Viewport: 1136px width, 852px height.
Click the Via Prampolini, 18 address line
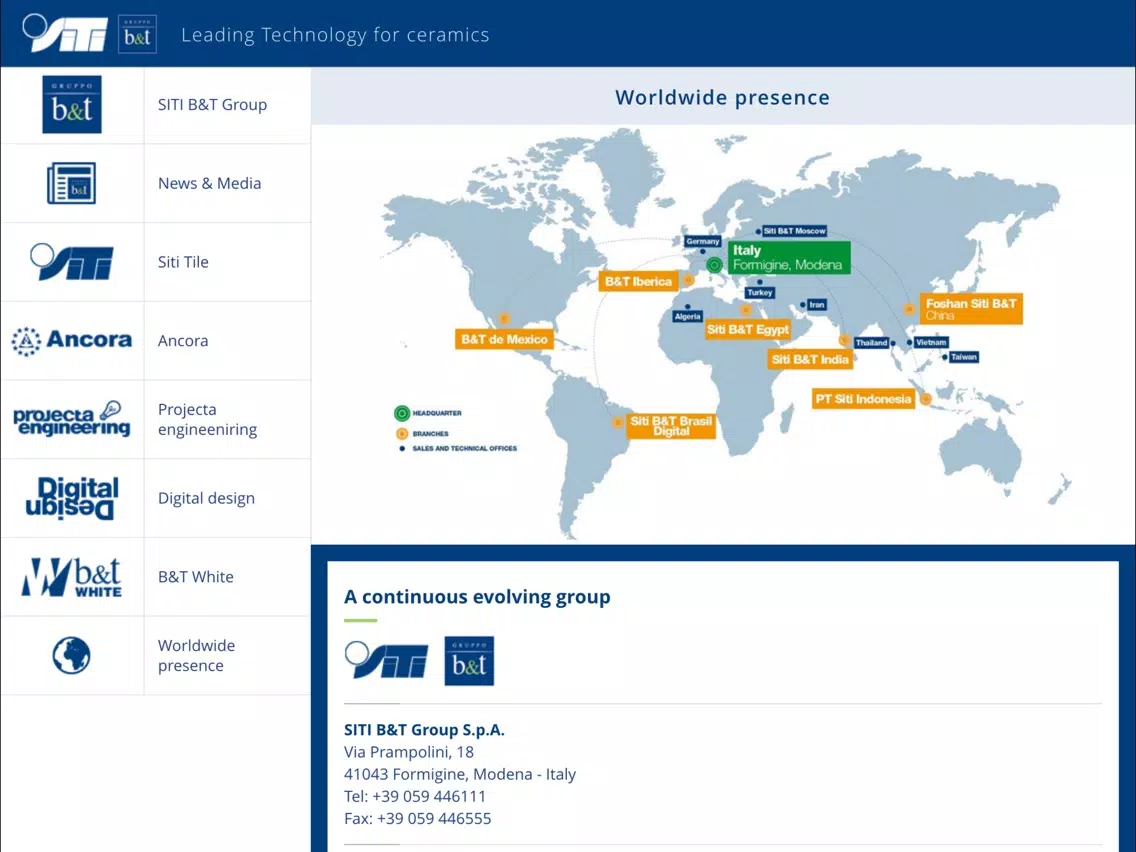pyautogui.click(x=409, y=752)
